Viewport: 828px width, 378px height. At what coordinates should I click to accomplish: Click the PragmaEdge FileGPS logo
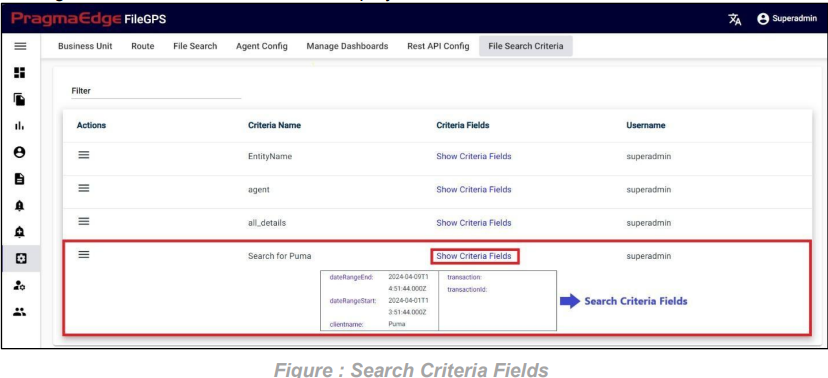(x=88, y=19)
